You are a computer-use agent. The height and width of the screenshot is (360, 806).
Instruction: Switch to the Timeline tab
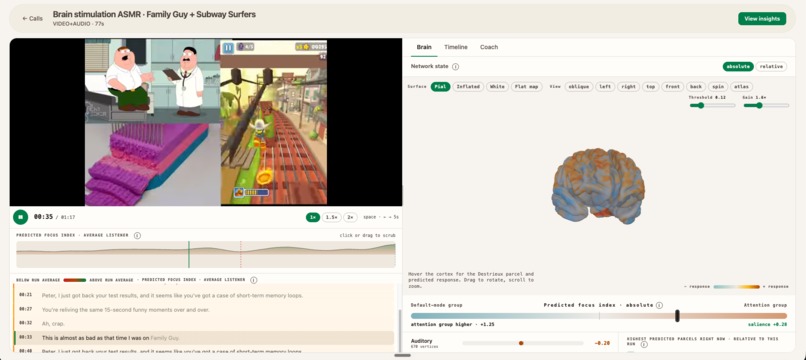(x=456, y=47)
